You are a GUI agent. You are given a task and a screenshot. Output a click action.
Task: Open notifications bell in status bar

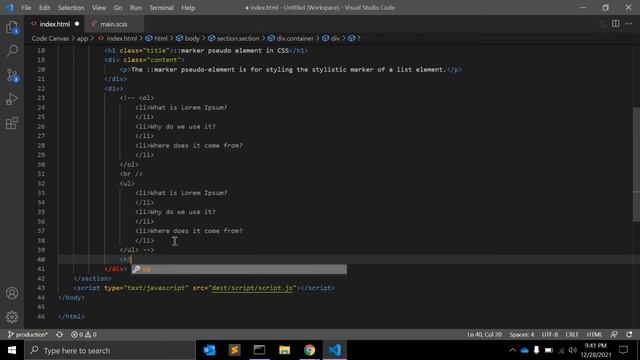point(629,334)
